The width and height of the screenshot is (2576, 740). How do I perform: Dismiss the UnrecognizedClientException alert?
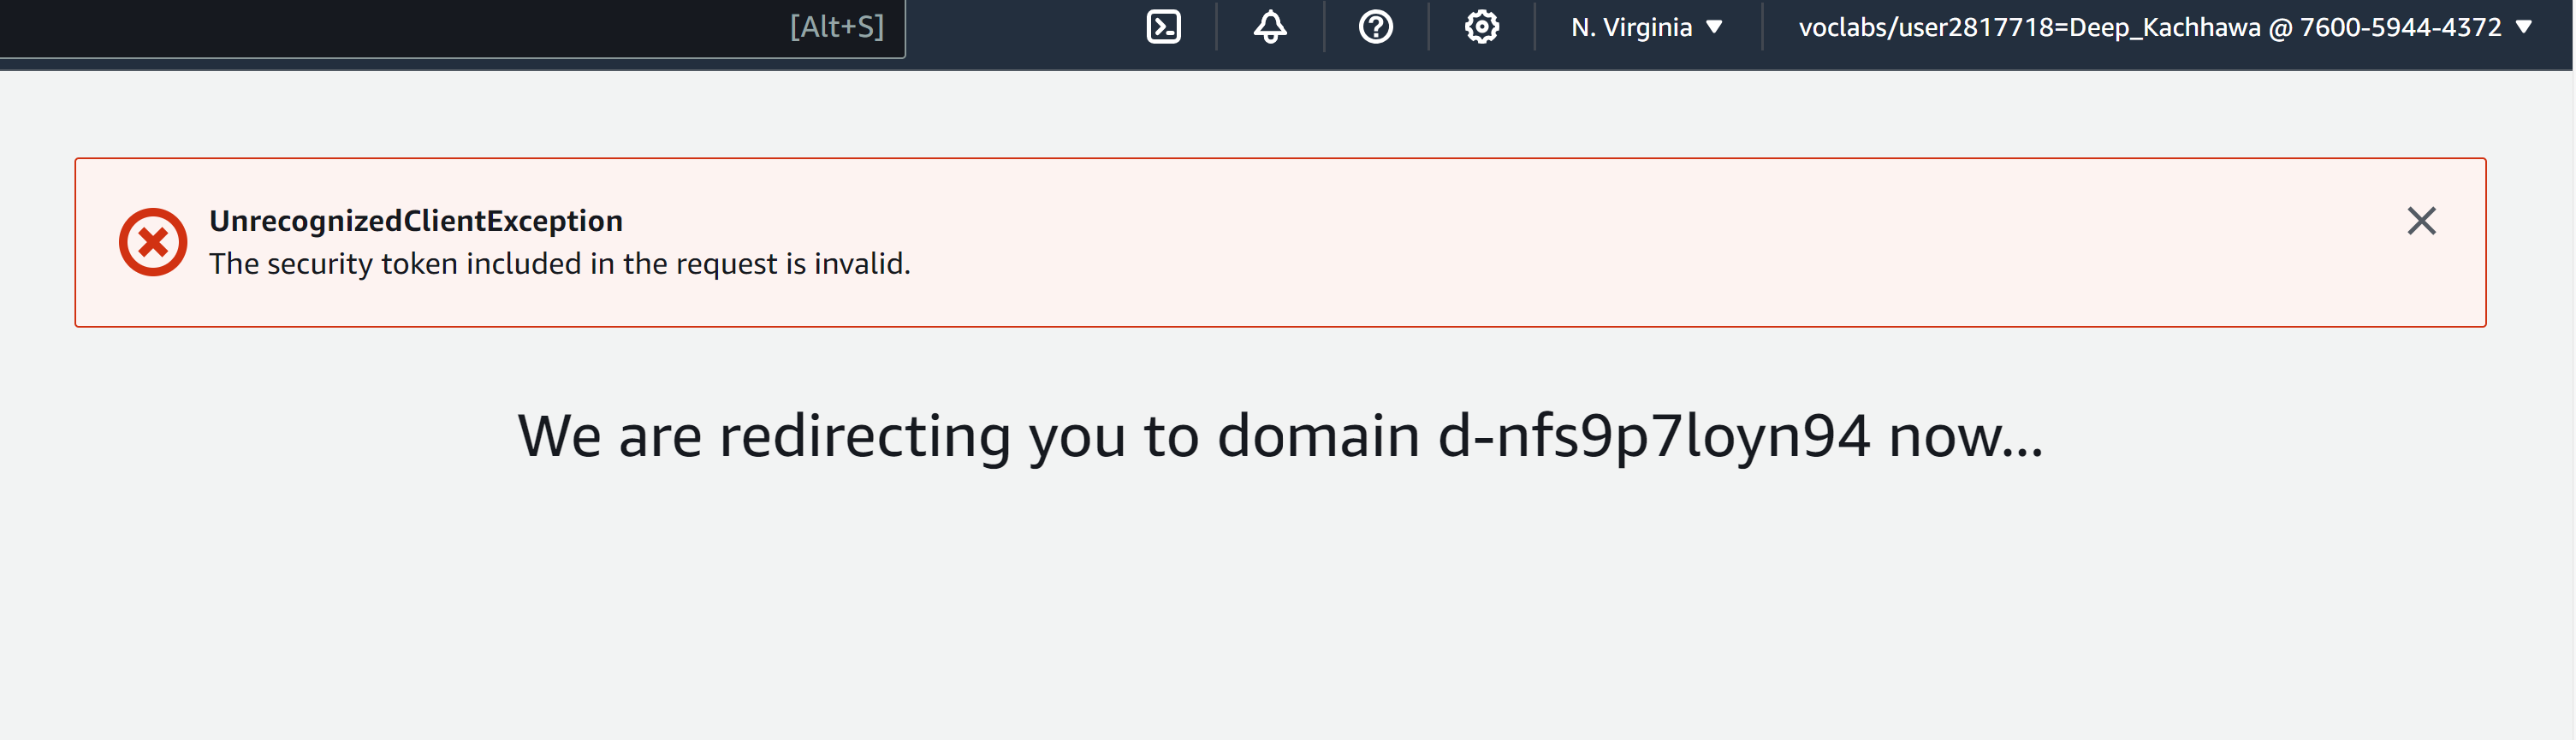[2421, 221]
